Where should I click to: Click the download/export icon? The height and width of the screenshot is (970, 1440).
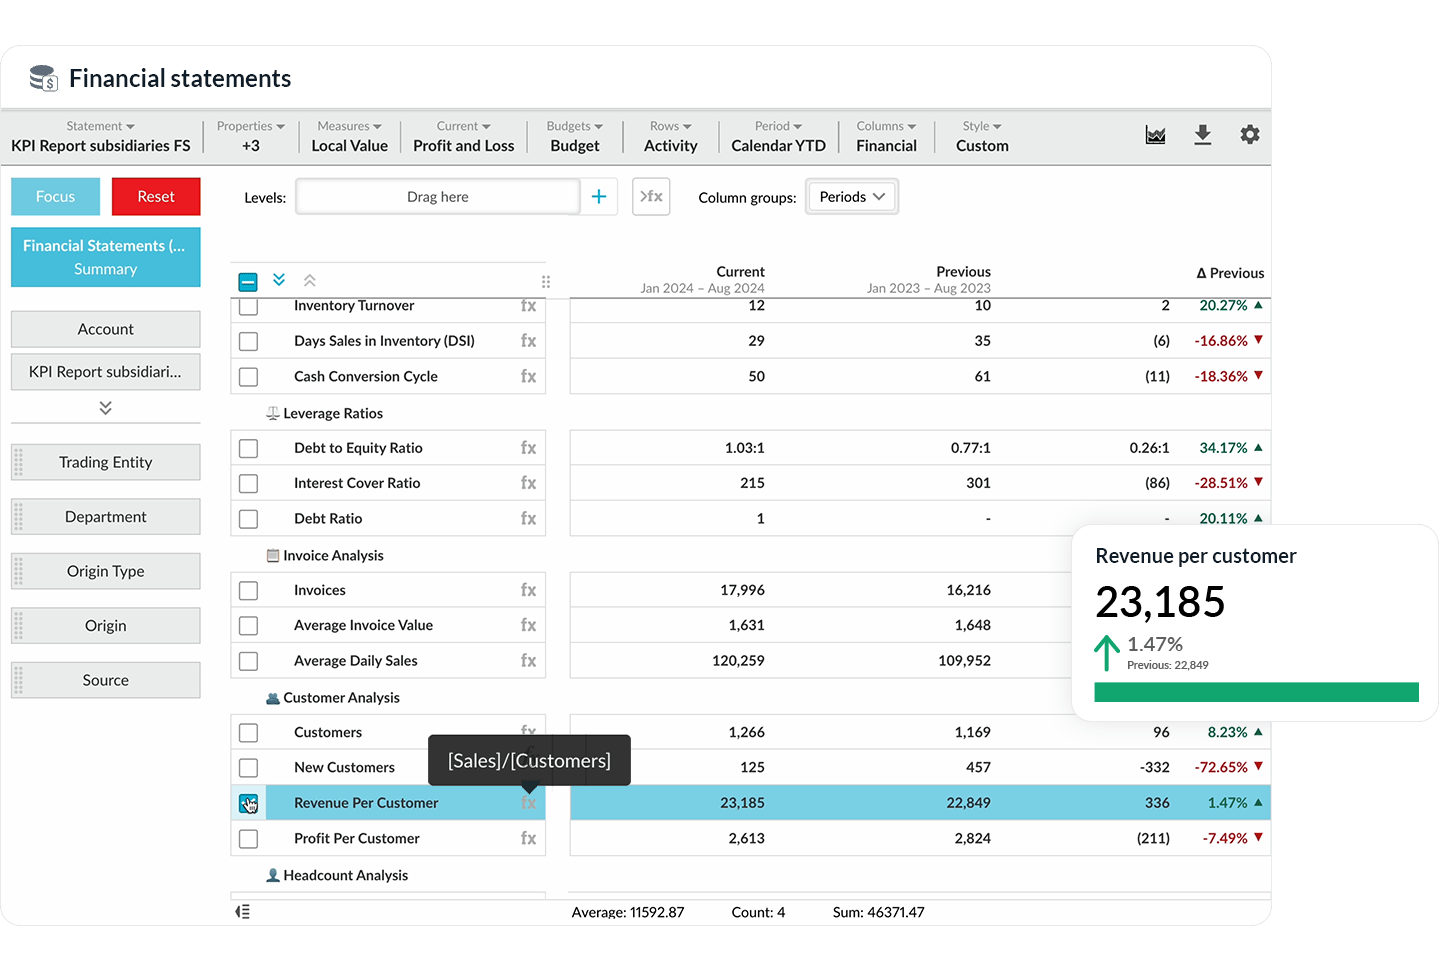pyautogui.click(x=1202, y=134)
